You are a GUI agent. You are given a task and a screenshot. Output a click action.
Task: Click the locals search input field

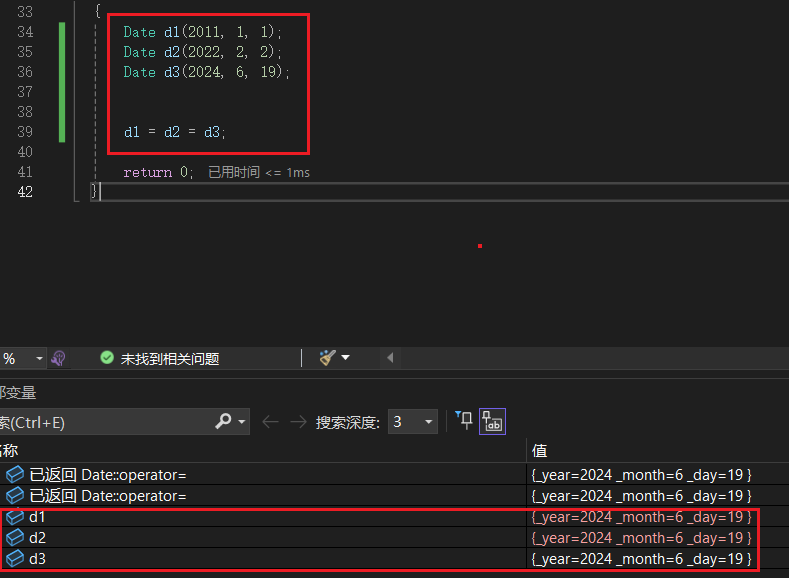[106, 422]
